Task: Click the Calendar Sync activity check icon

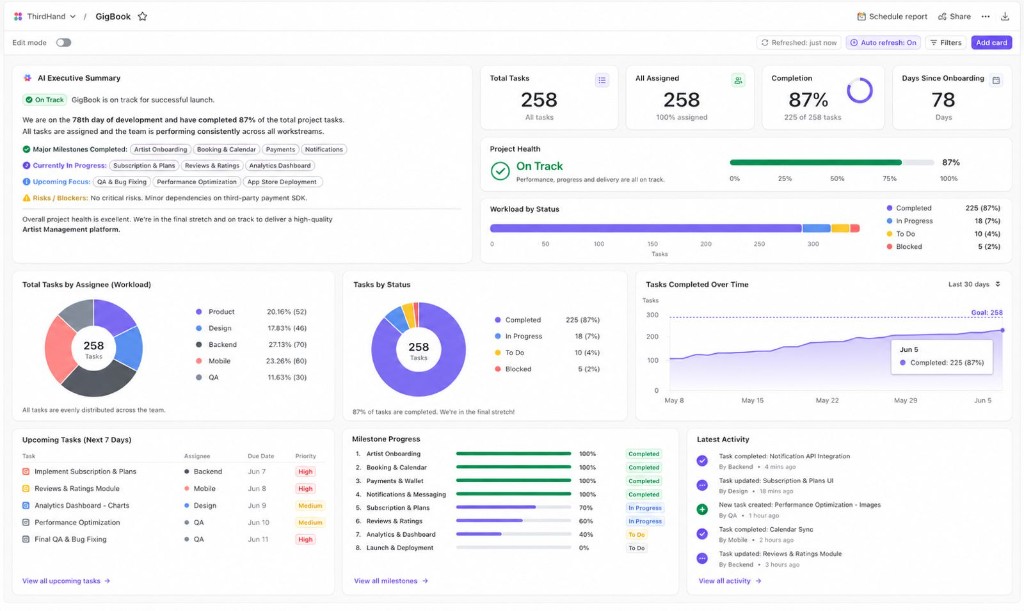Action: 702,534
